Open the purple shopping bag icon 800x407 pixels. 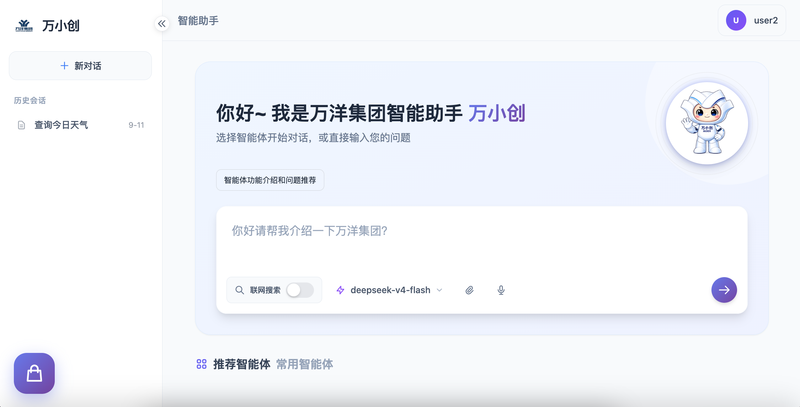pyautogui.click(x=34, y=373)
